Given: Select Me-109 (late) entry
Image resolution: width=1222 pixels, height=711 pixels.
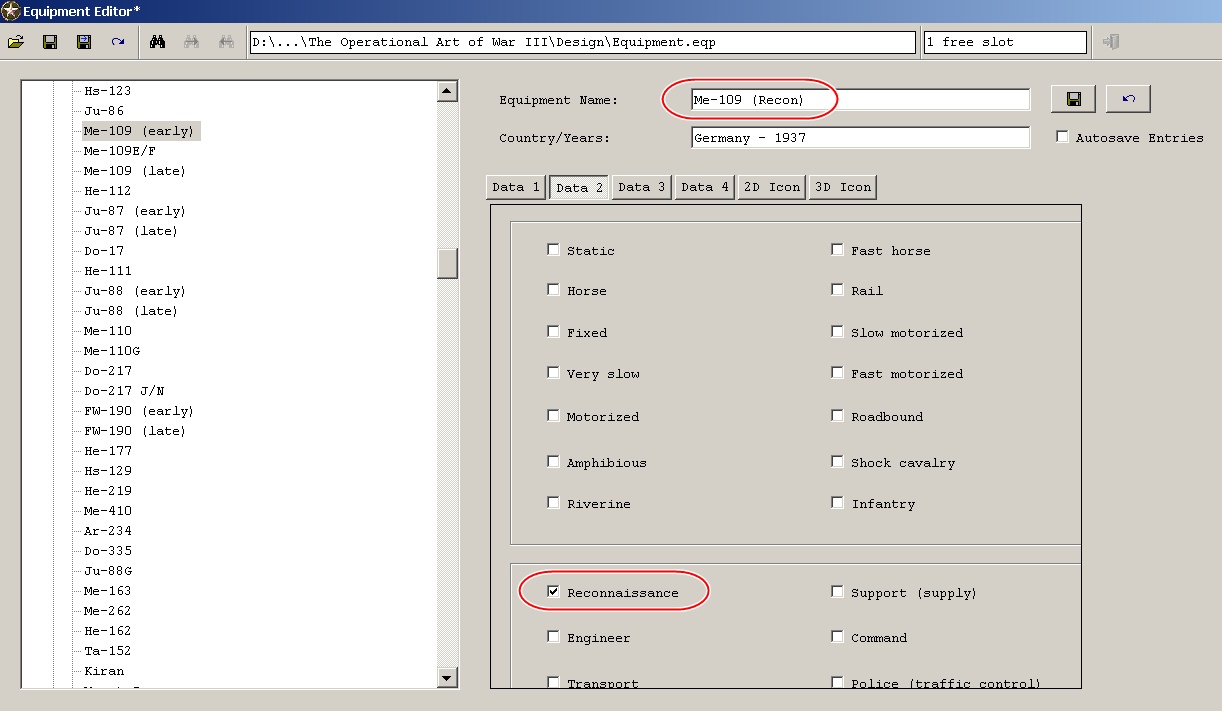Looking at the screenshot, I should point(135,171).
